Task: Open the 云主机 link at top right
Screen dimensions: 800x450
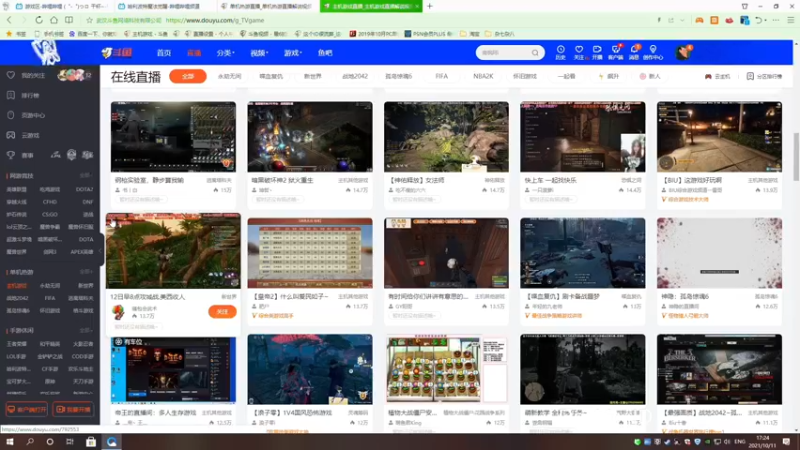Action: click(717, 76)
